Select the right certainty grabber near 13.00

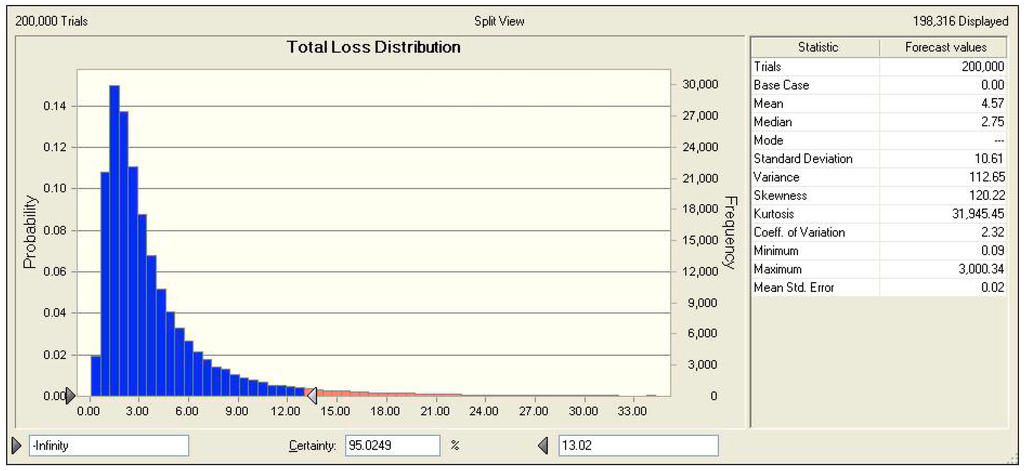pos(311,395)
